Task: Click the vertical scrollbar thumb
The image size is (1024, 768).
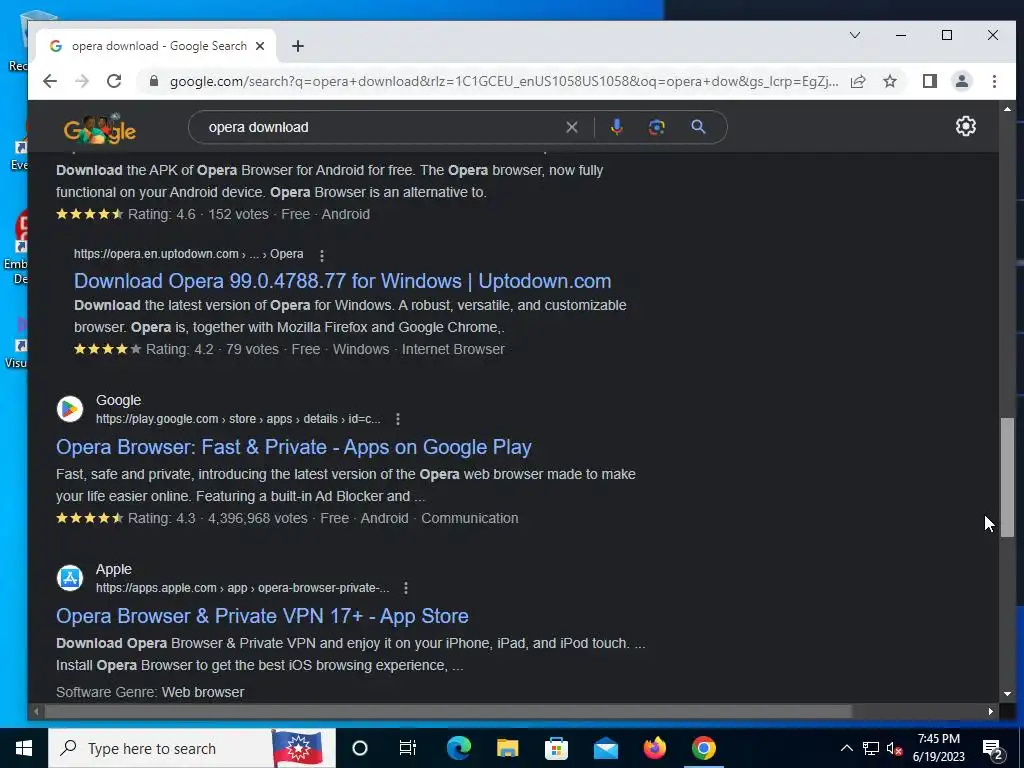Action: pos(1007,477)
